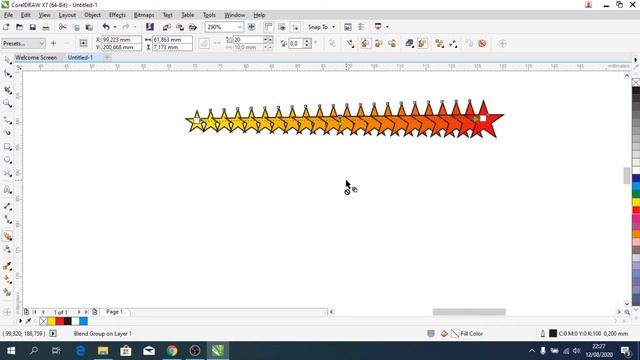Select the Text tool in toolbox
The height and width of the screenshot is (360, 640).
click(x=7, y=190)
